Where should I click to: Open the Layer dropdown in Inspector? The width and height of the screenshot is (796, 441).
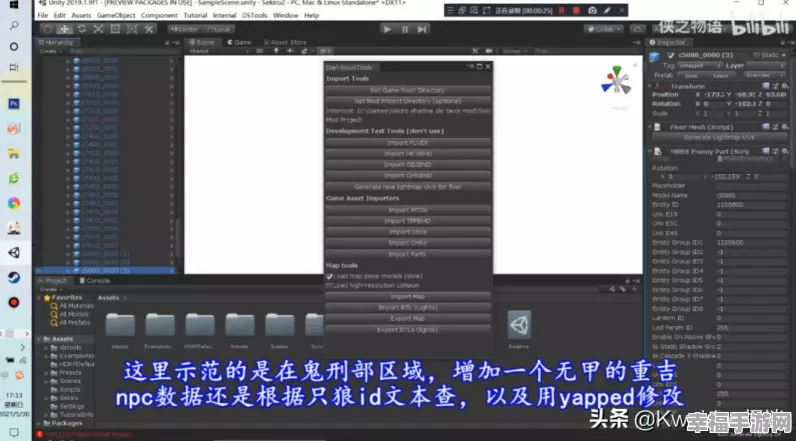(765, 65)
